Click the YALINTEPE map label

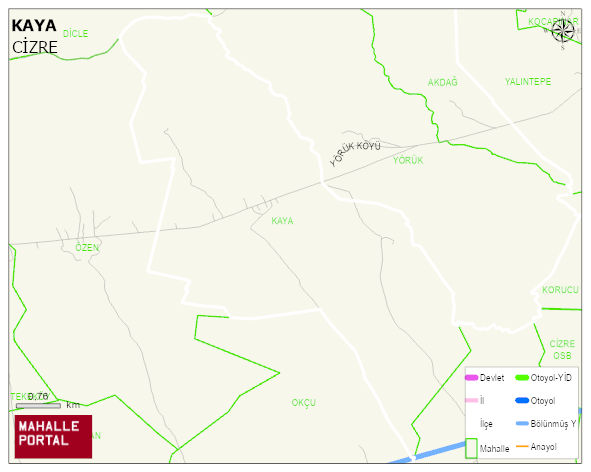point(528,81)
